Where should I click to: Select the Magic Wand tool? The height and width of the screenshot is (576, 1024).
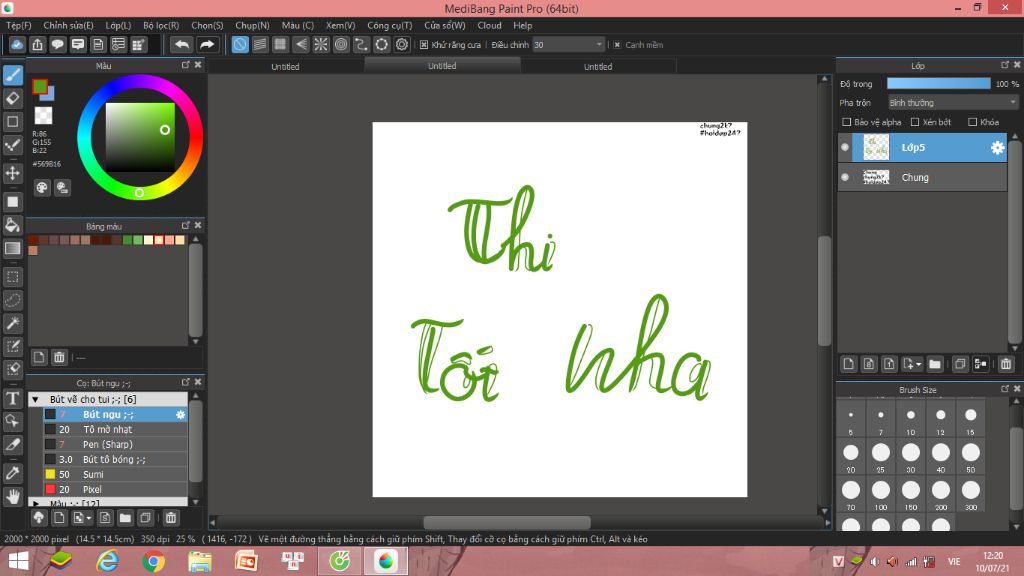tap(12, 323)
